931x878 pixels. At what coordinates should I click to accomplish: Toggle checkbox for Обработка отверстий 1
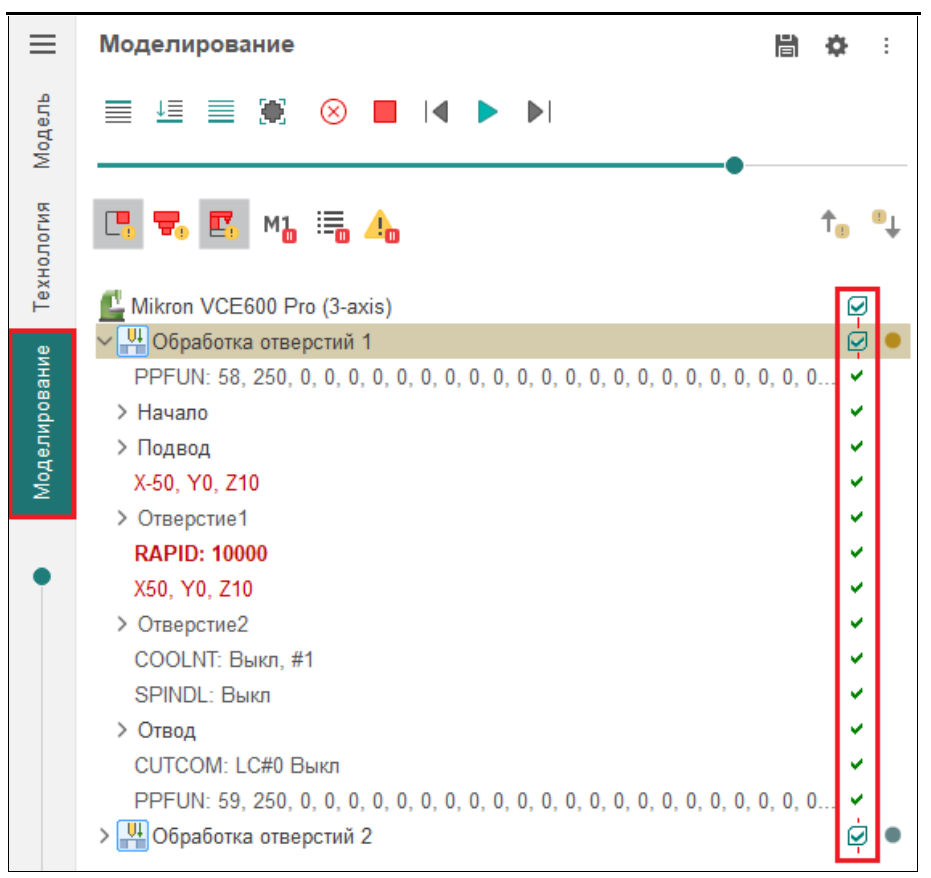click(857, 342)
